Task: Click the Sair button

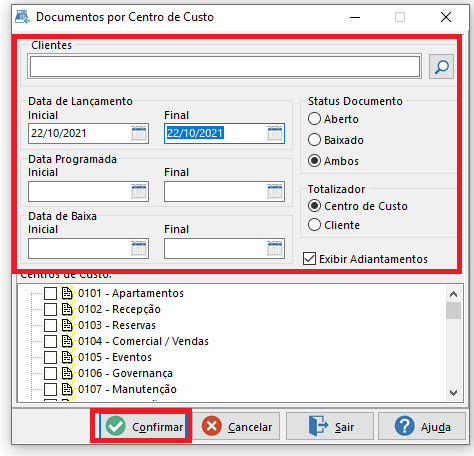Action: tap(330, 426)
